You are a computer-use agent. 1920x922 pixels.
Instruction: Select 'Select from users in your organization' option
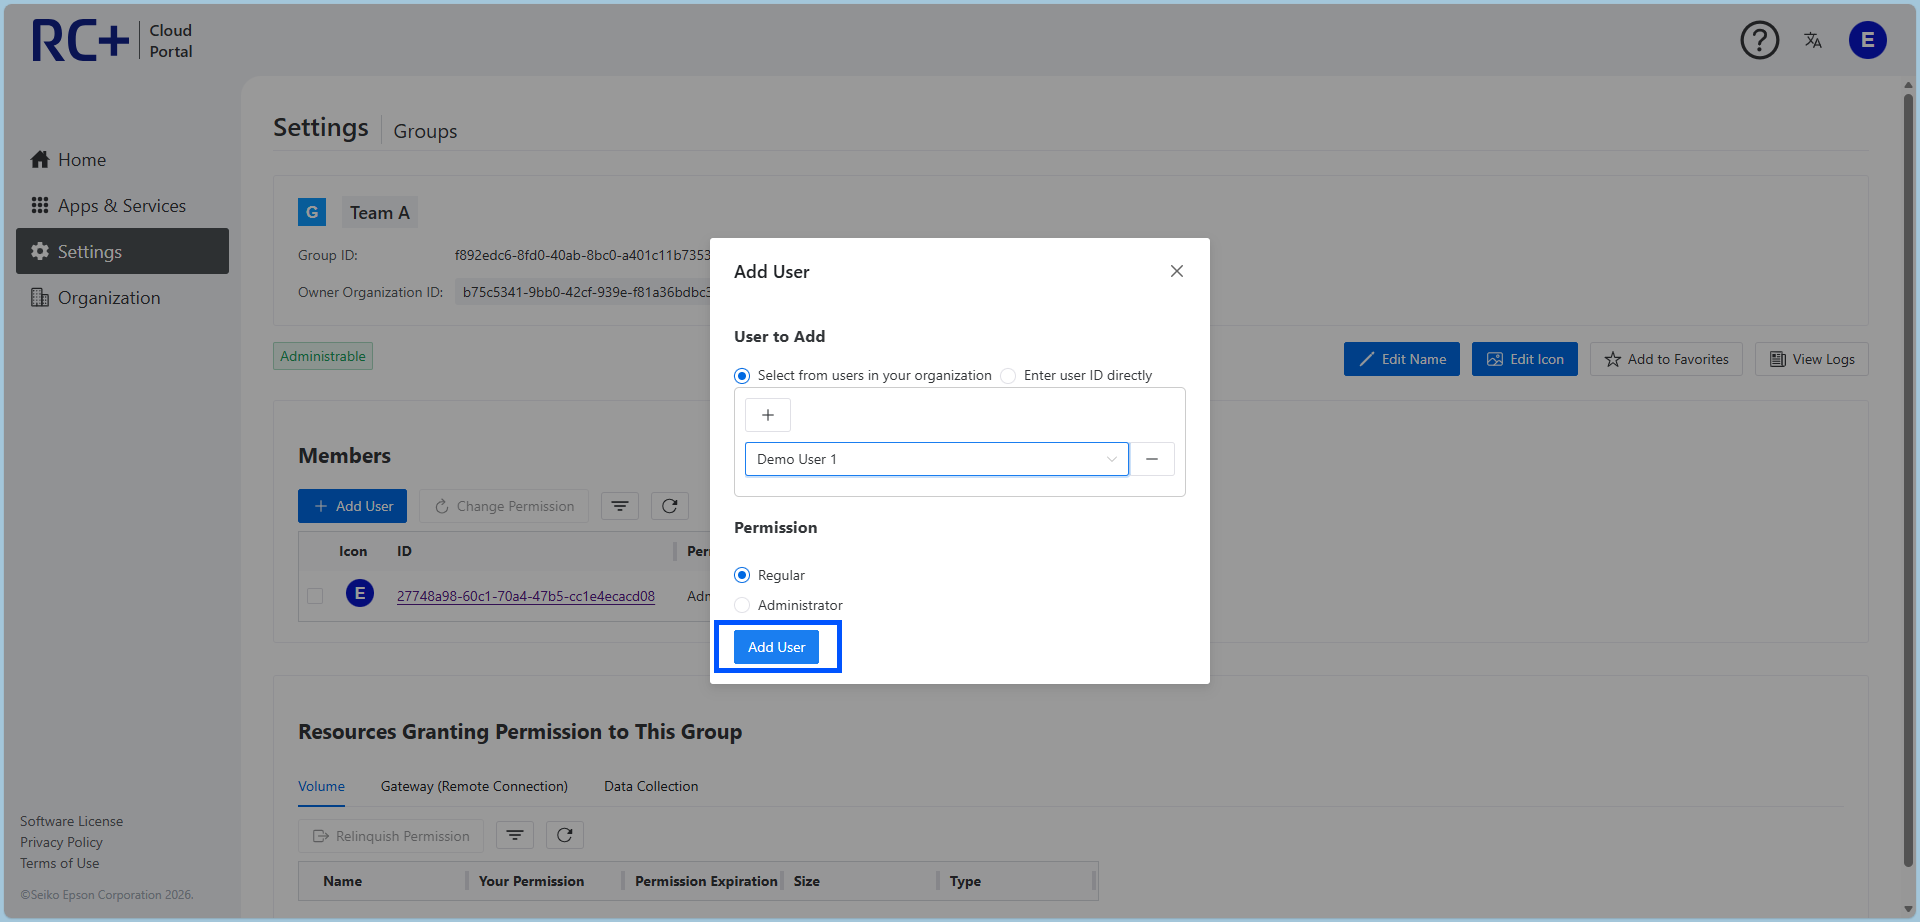(742, 376)
